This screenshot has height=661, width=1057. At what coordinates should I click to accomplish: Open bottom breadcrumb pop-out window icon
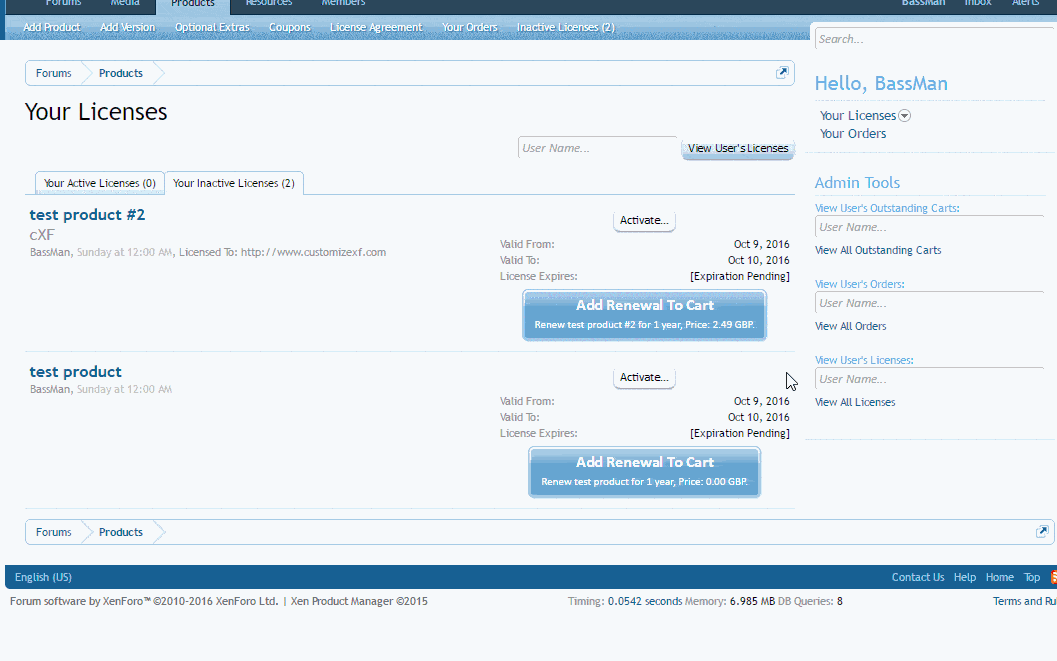pos(1041,532)
